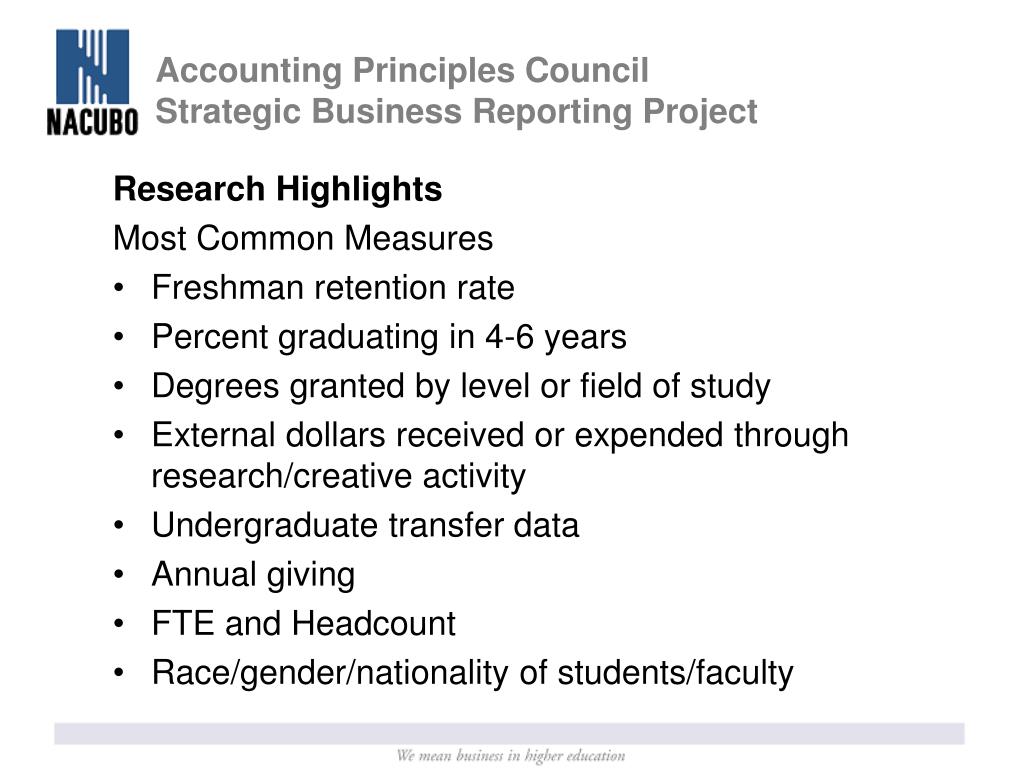
Task: Select the bullet dot before Freshman retention
Action: point(118,287)
